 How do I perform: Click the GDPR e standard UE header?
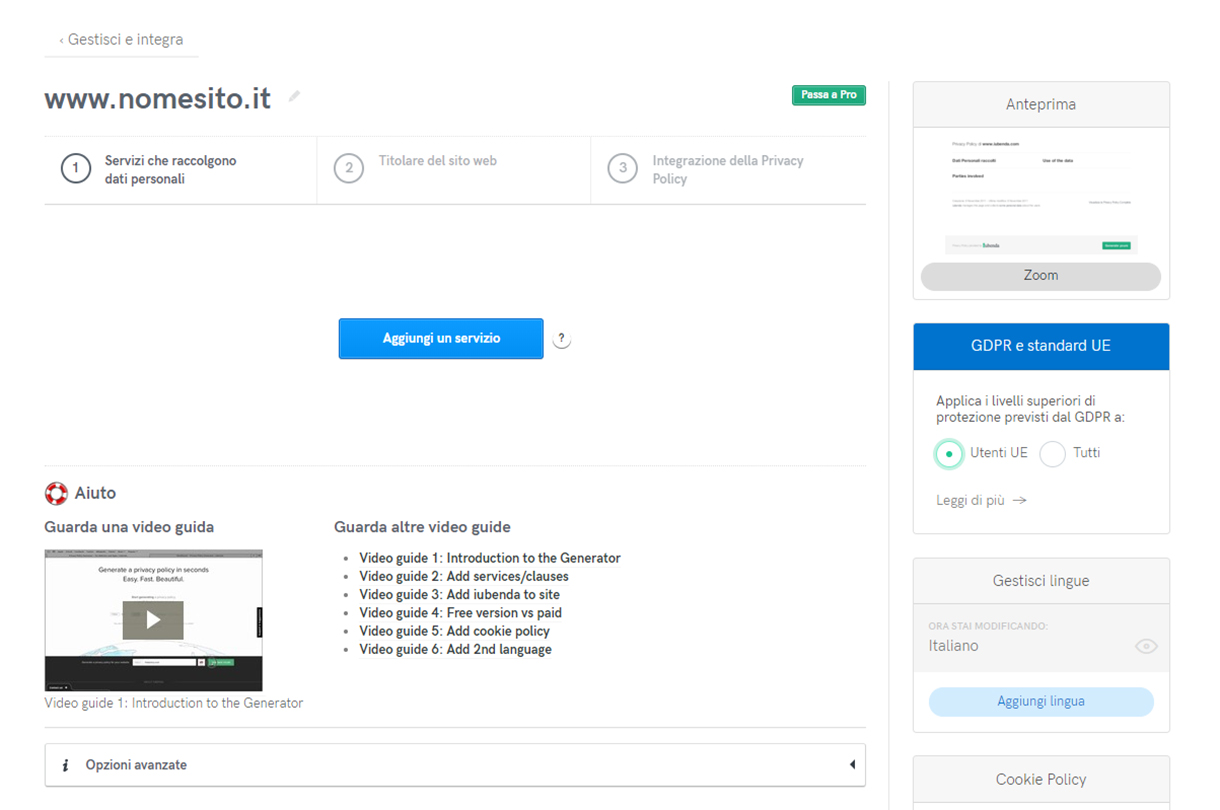[x=1041, y=346]
